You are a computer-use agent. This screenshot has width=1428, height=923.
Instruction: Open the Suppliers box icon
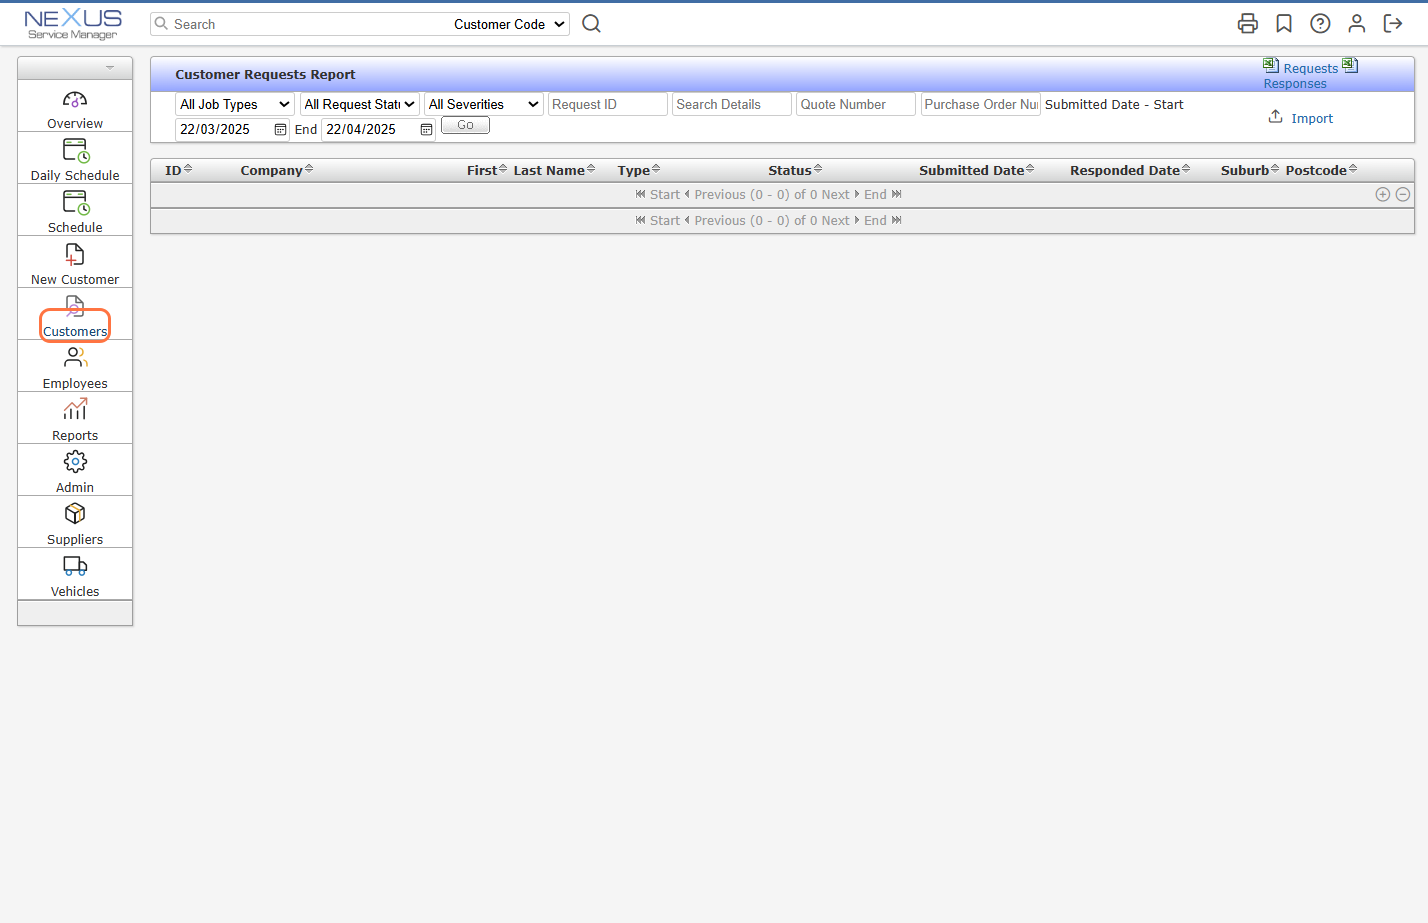pyautogui.click(x=75, y=513)
